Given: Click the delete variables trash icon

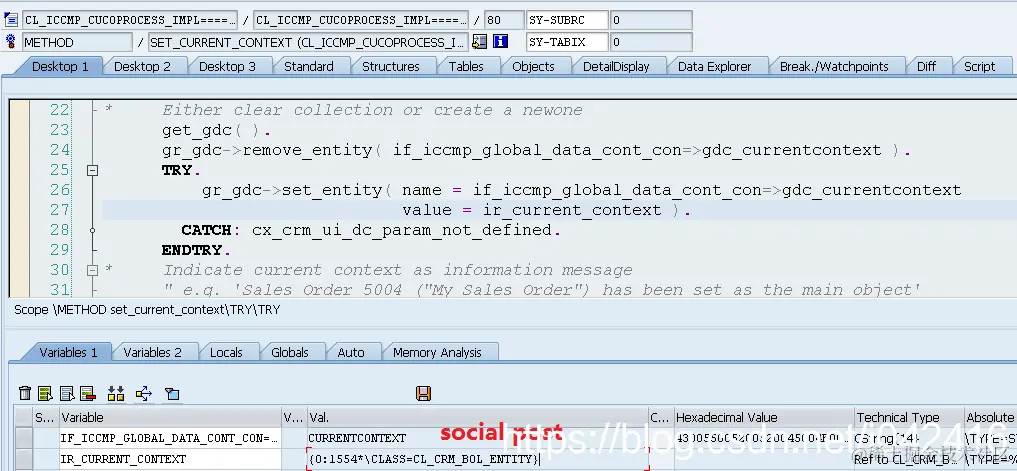Looking at the screenshot, I should click(x=25, y=393).
